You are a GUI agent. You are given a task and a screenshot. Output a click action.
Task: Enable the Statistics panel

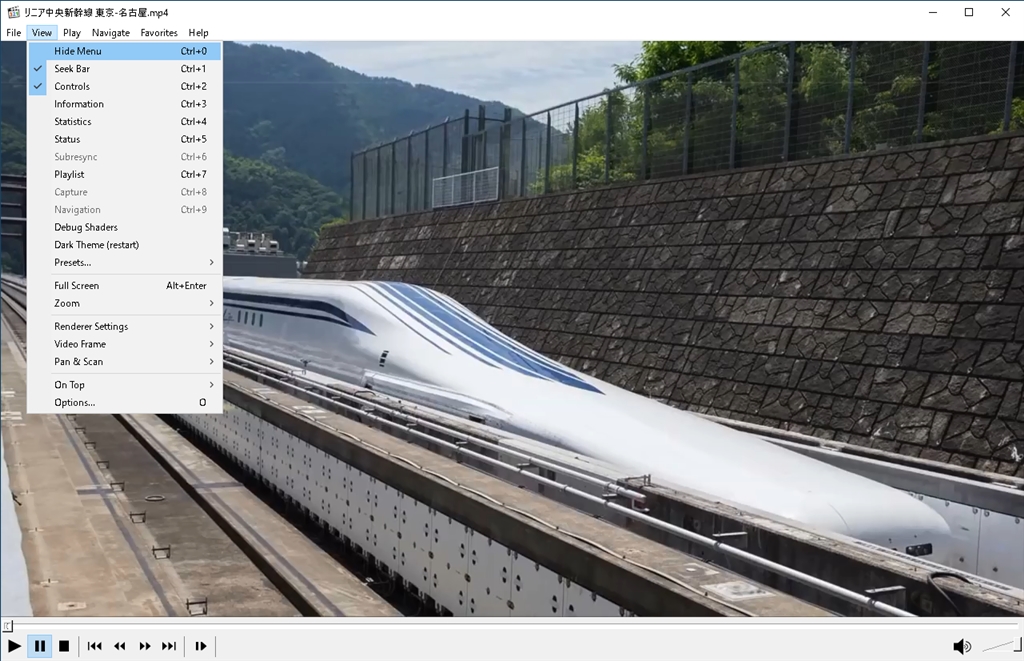click(x=125, y=121)
